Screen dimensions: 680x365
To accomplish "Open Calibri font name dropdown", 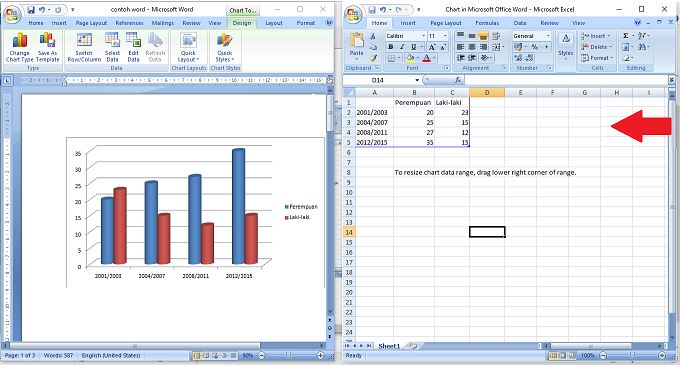I will [x=423, y=36].
